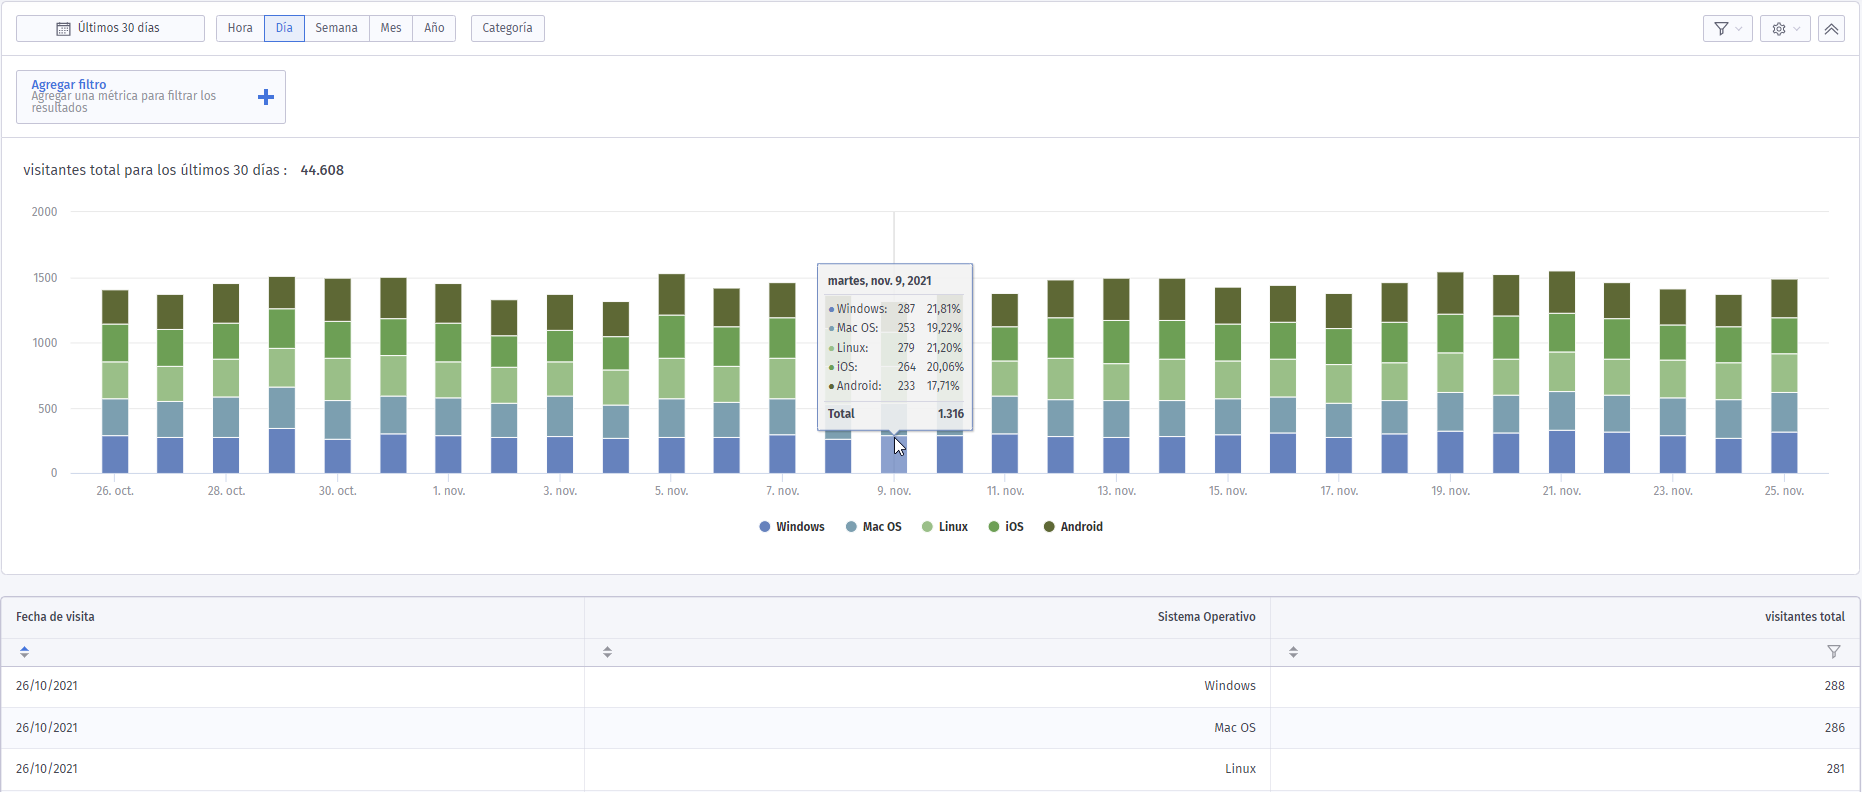Click the Agregar filtro link
The width and height of the screenshot is (1862, 792).
click(x=68, y=84)
